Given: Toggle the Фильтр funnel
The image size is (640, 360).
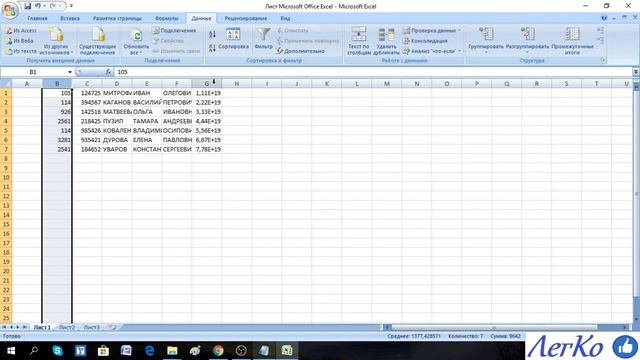Looking at the screenshot, I should tap(263, 39).
